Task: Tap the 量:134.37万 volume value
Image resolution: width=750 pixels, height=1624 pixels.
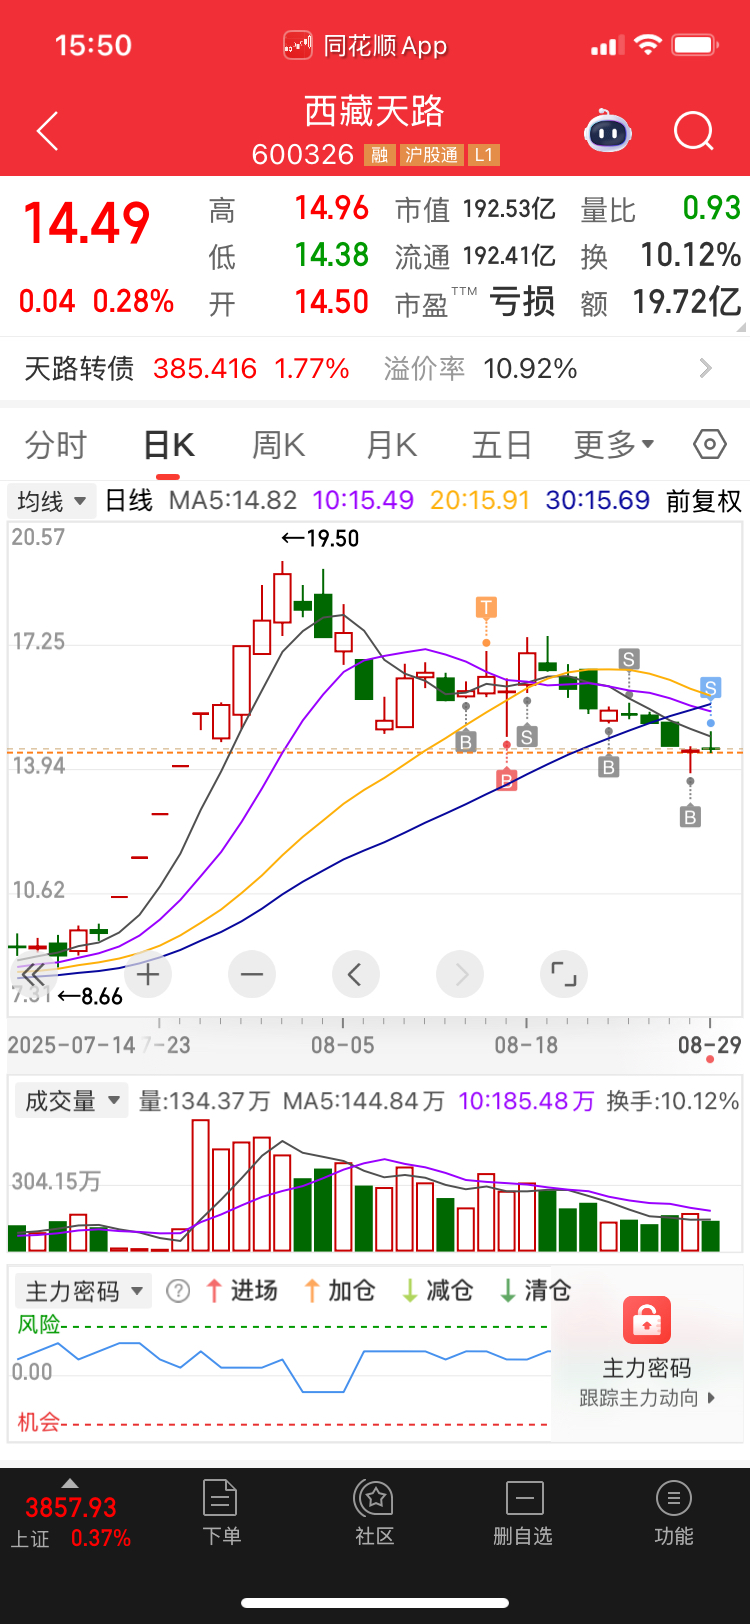Action: coord(205,1101)
